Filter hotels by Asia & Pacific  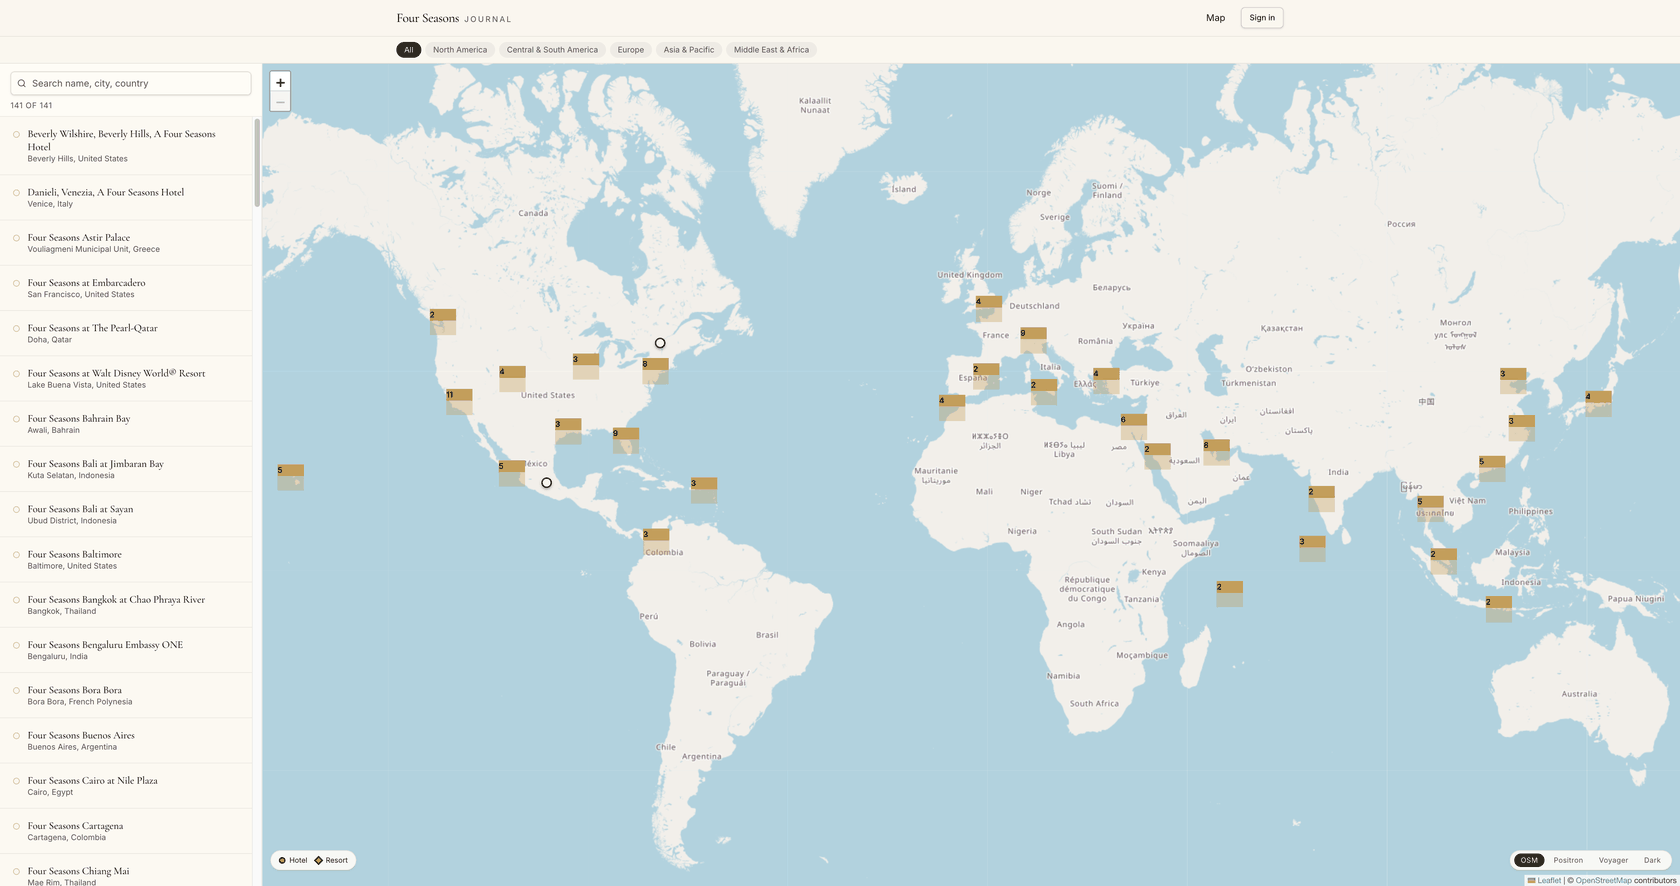click(689, 50)
